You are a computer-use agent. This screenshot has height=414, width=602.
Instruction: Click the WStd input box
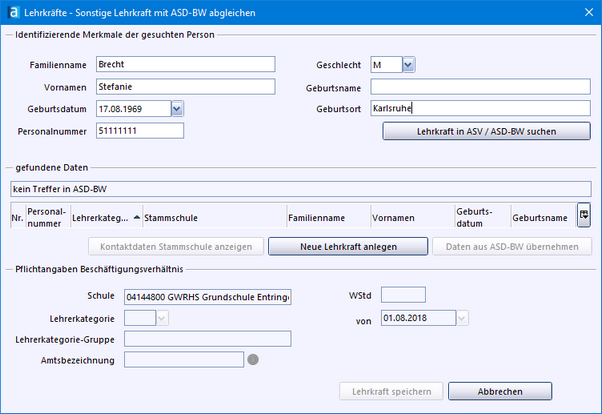[x=403, y=295]
